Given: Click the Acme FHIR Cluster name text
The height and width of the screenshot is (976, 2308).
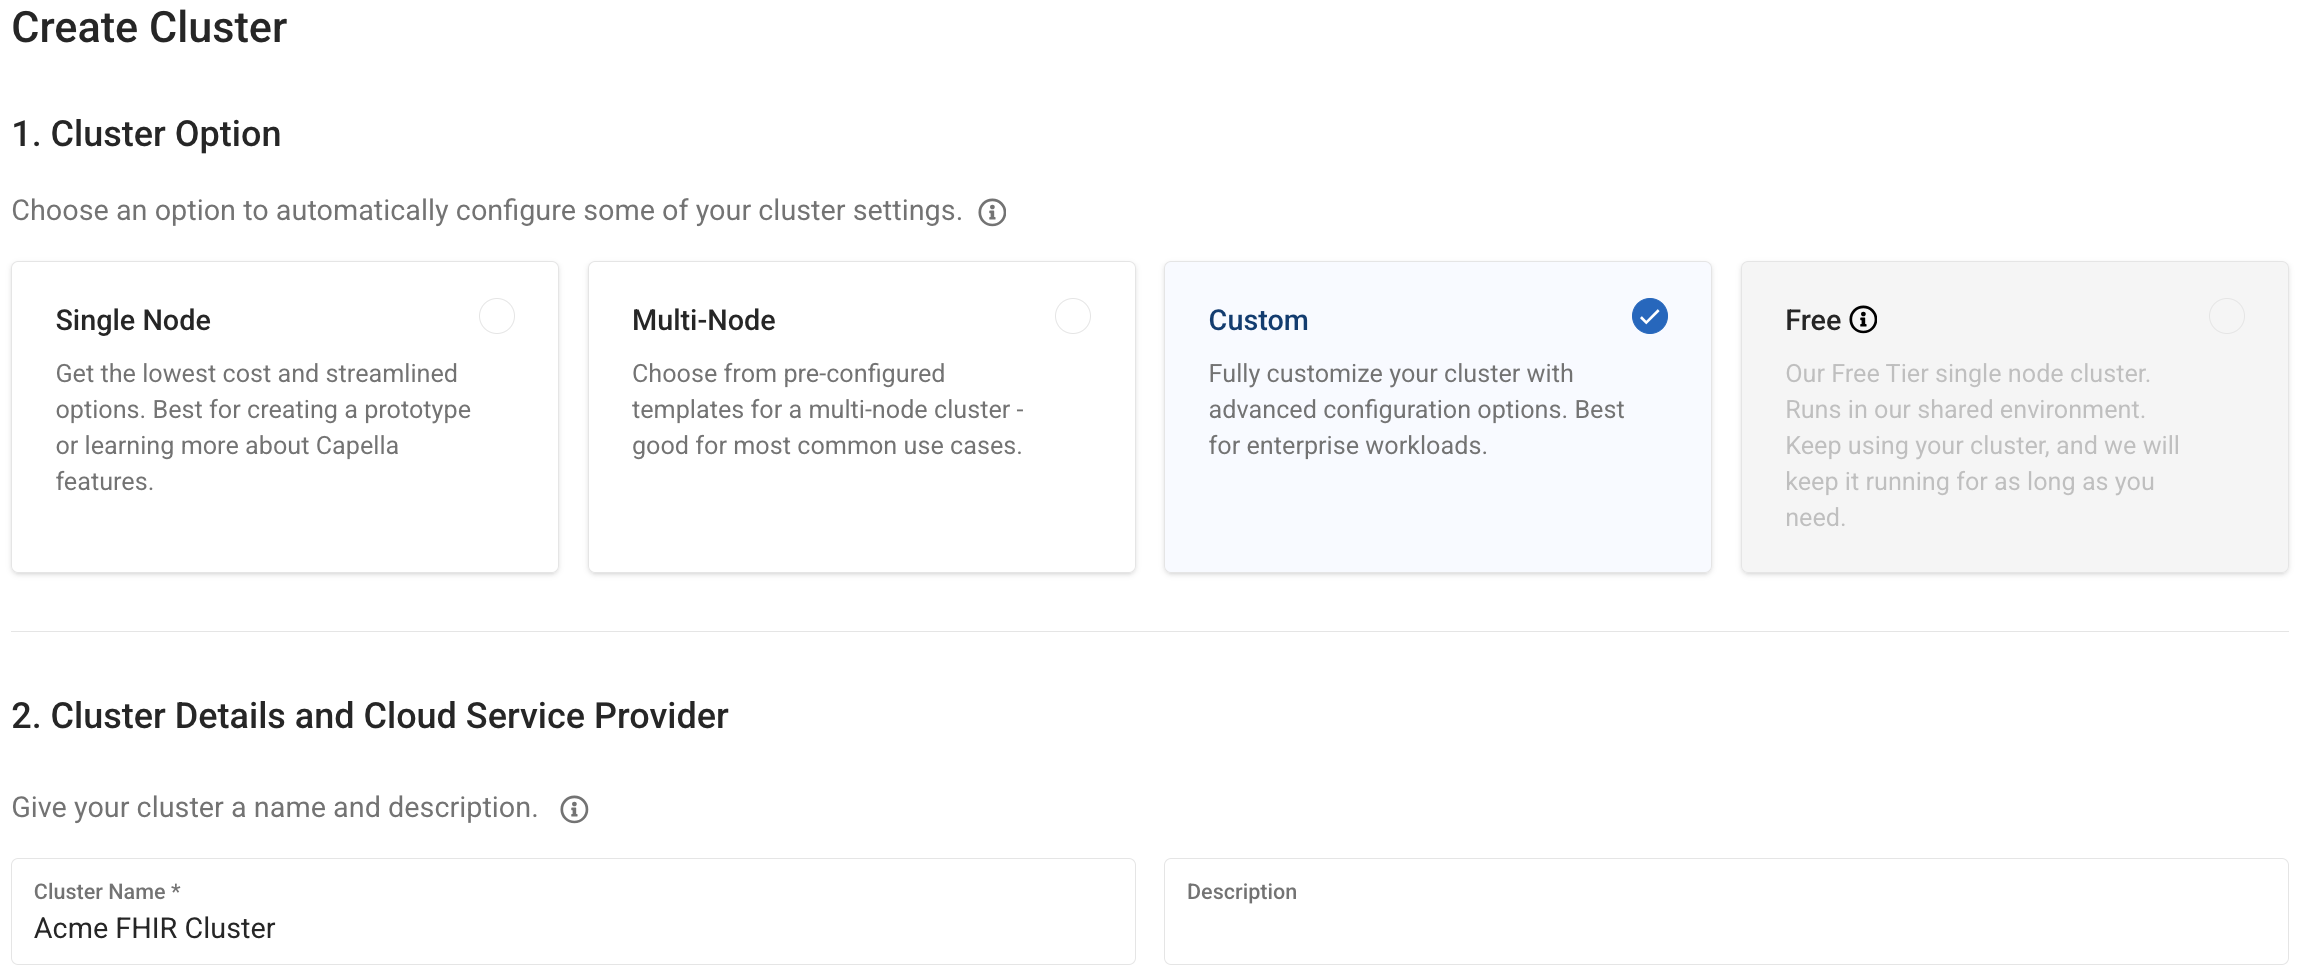Looking at the screenshot, I should tap(154, 928).
